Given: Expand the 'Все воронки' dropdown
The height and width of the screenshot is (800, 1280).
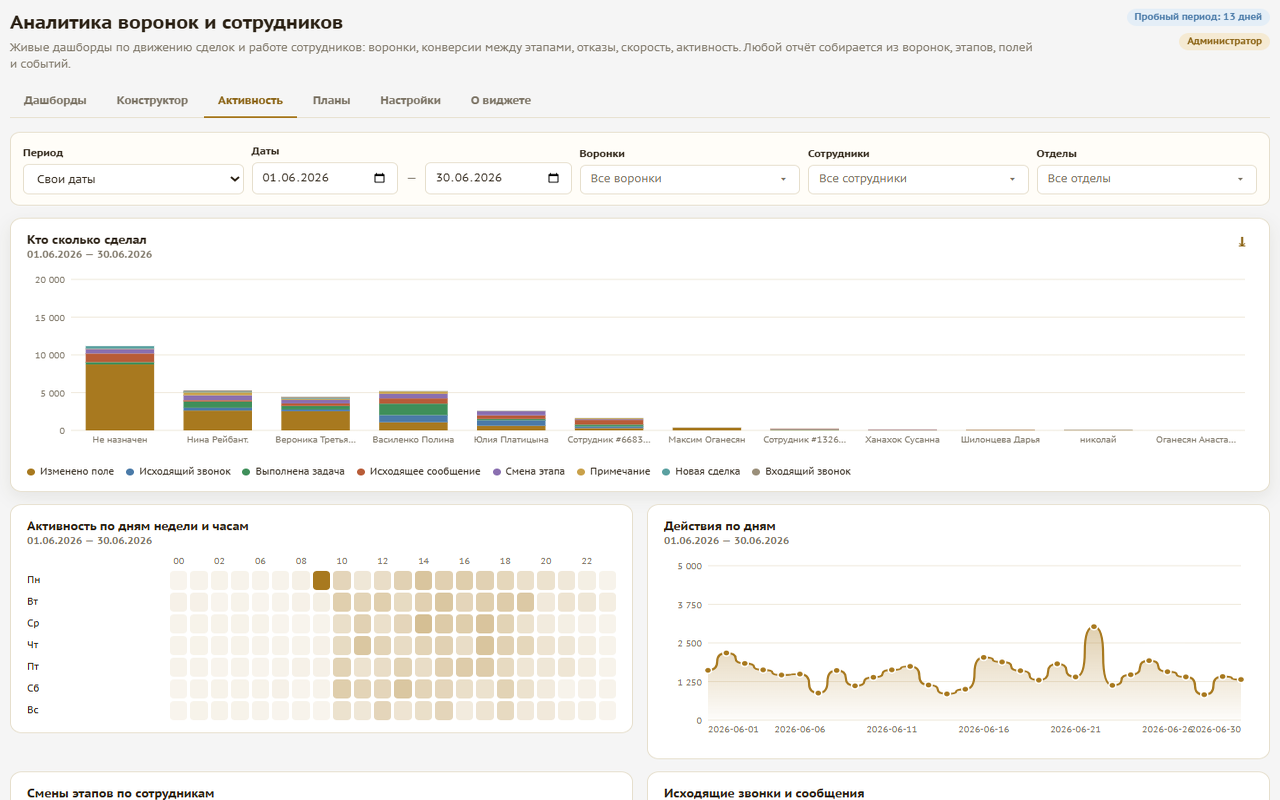Looking at the screenshot, I should click(689, 179).
